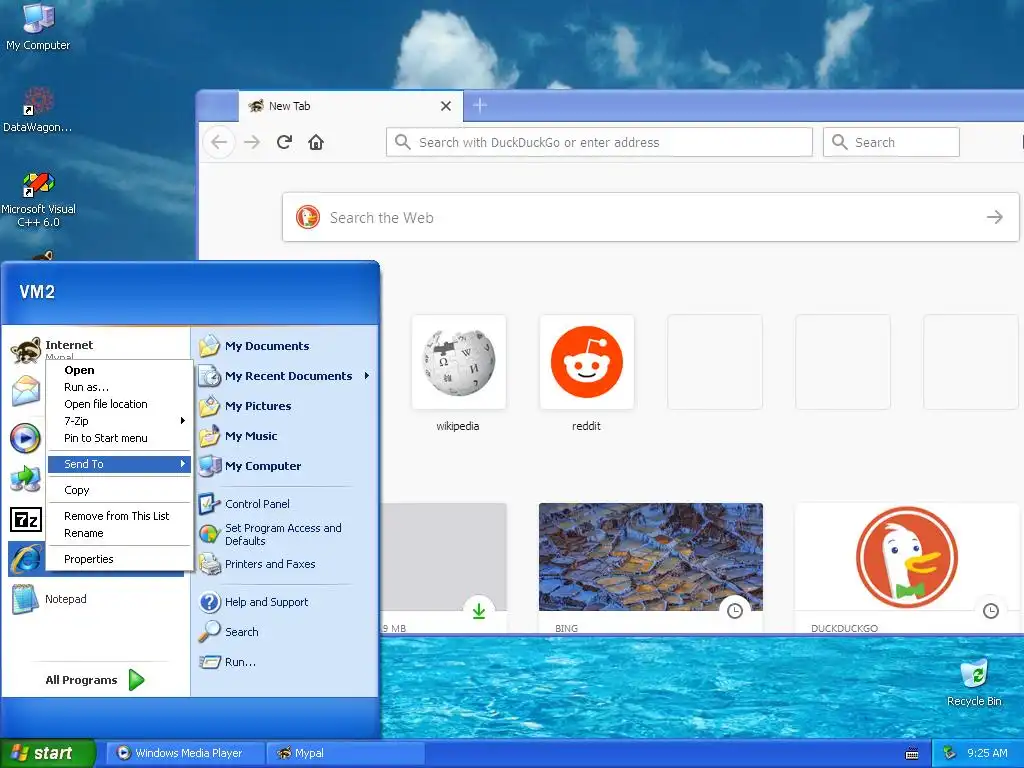1024x768 pixels.
Task: Switch to Mypal taskbar button
Action: point(345,753)
